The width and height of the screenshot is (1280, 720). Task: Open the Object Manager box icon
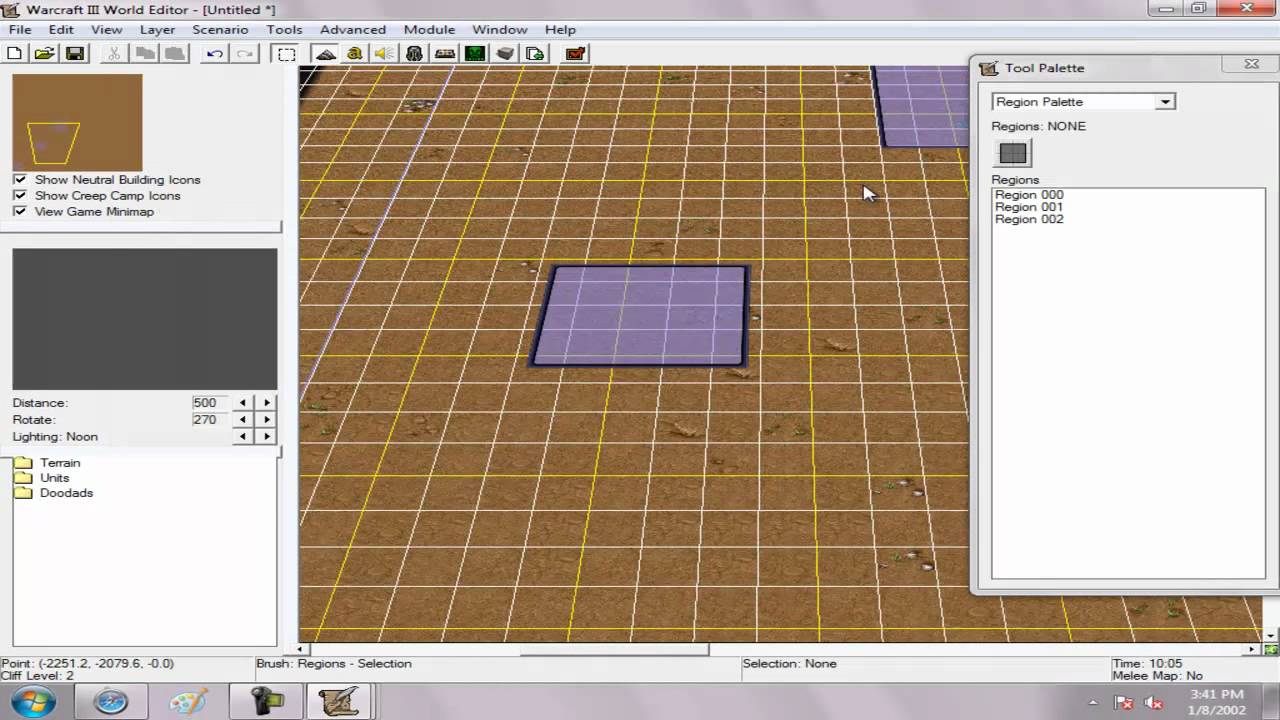[x=505, y=54]
